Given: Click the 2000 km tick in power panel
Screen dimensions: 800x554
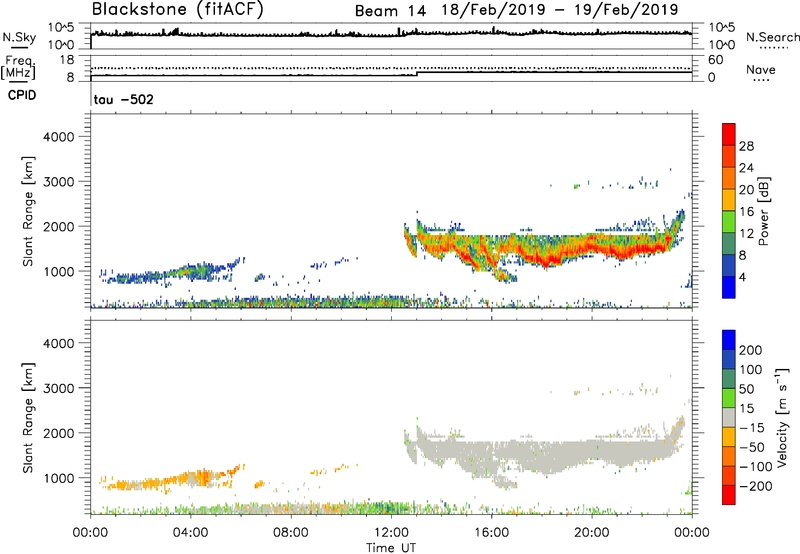Looking at the screenshot, I should 59,226.
